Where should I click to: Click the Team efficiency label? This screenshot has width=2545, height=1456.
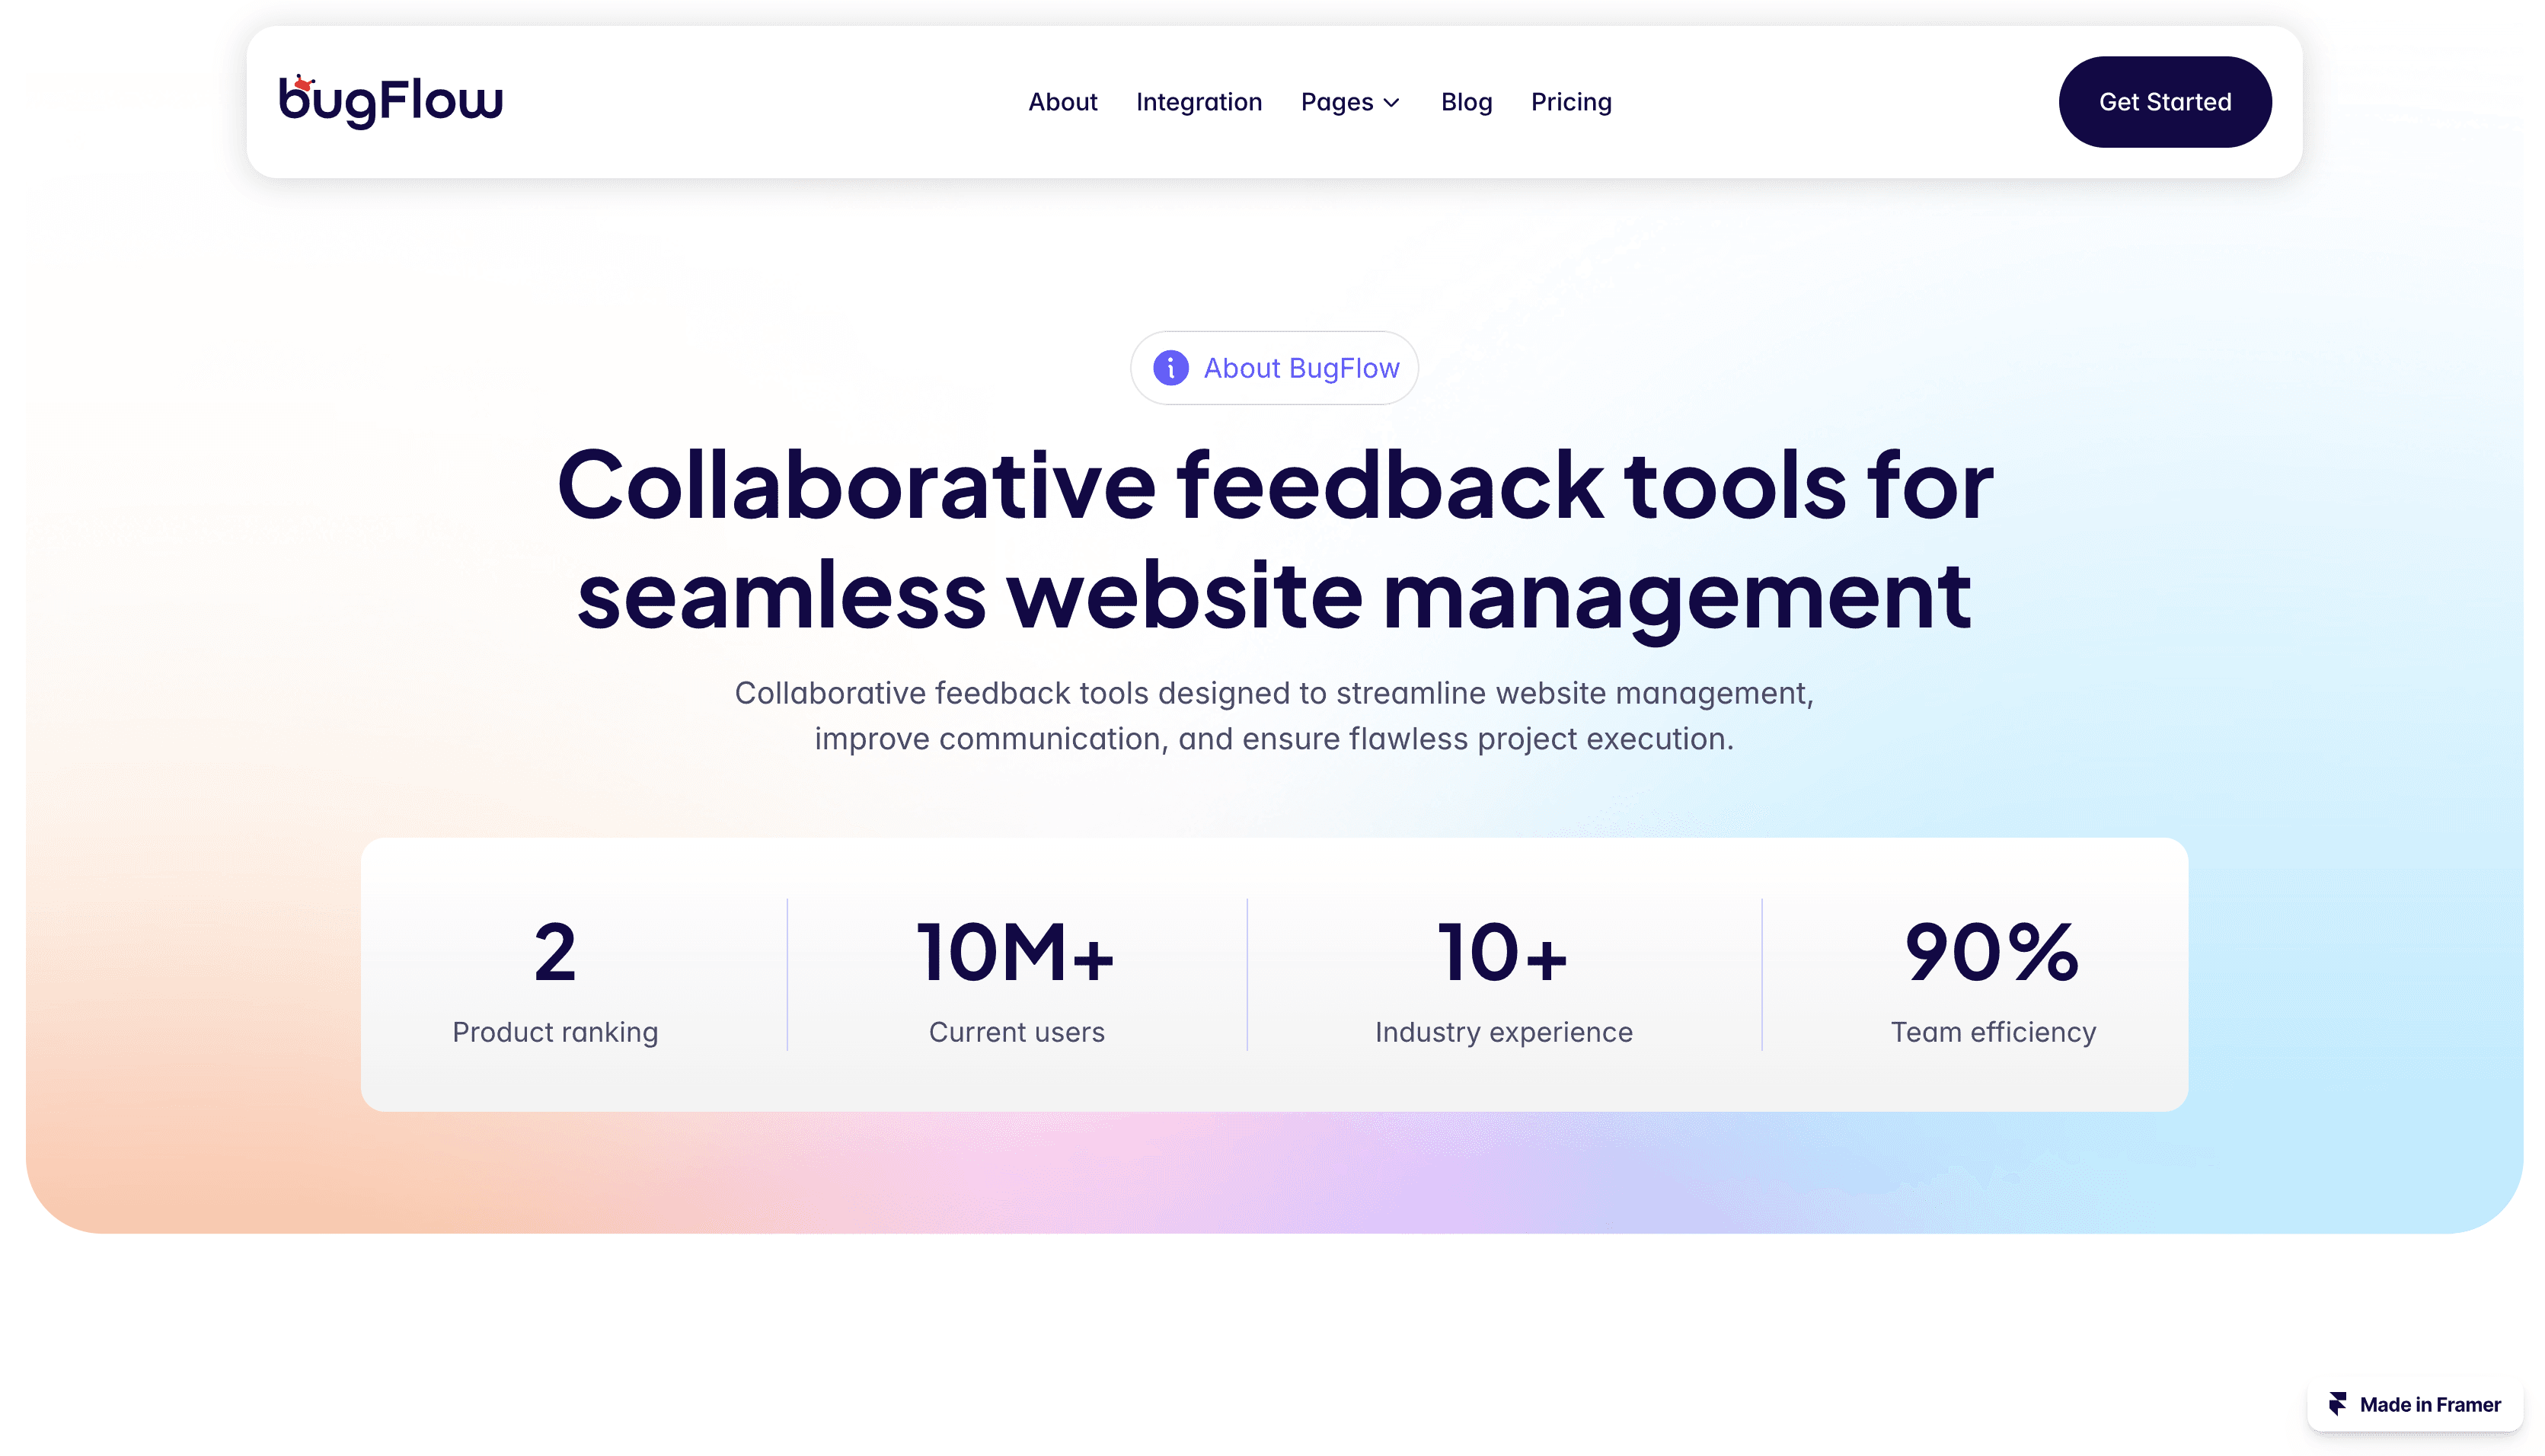(x=1992, y=1032)
